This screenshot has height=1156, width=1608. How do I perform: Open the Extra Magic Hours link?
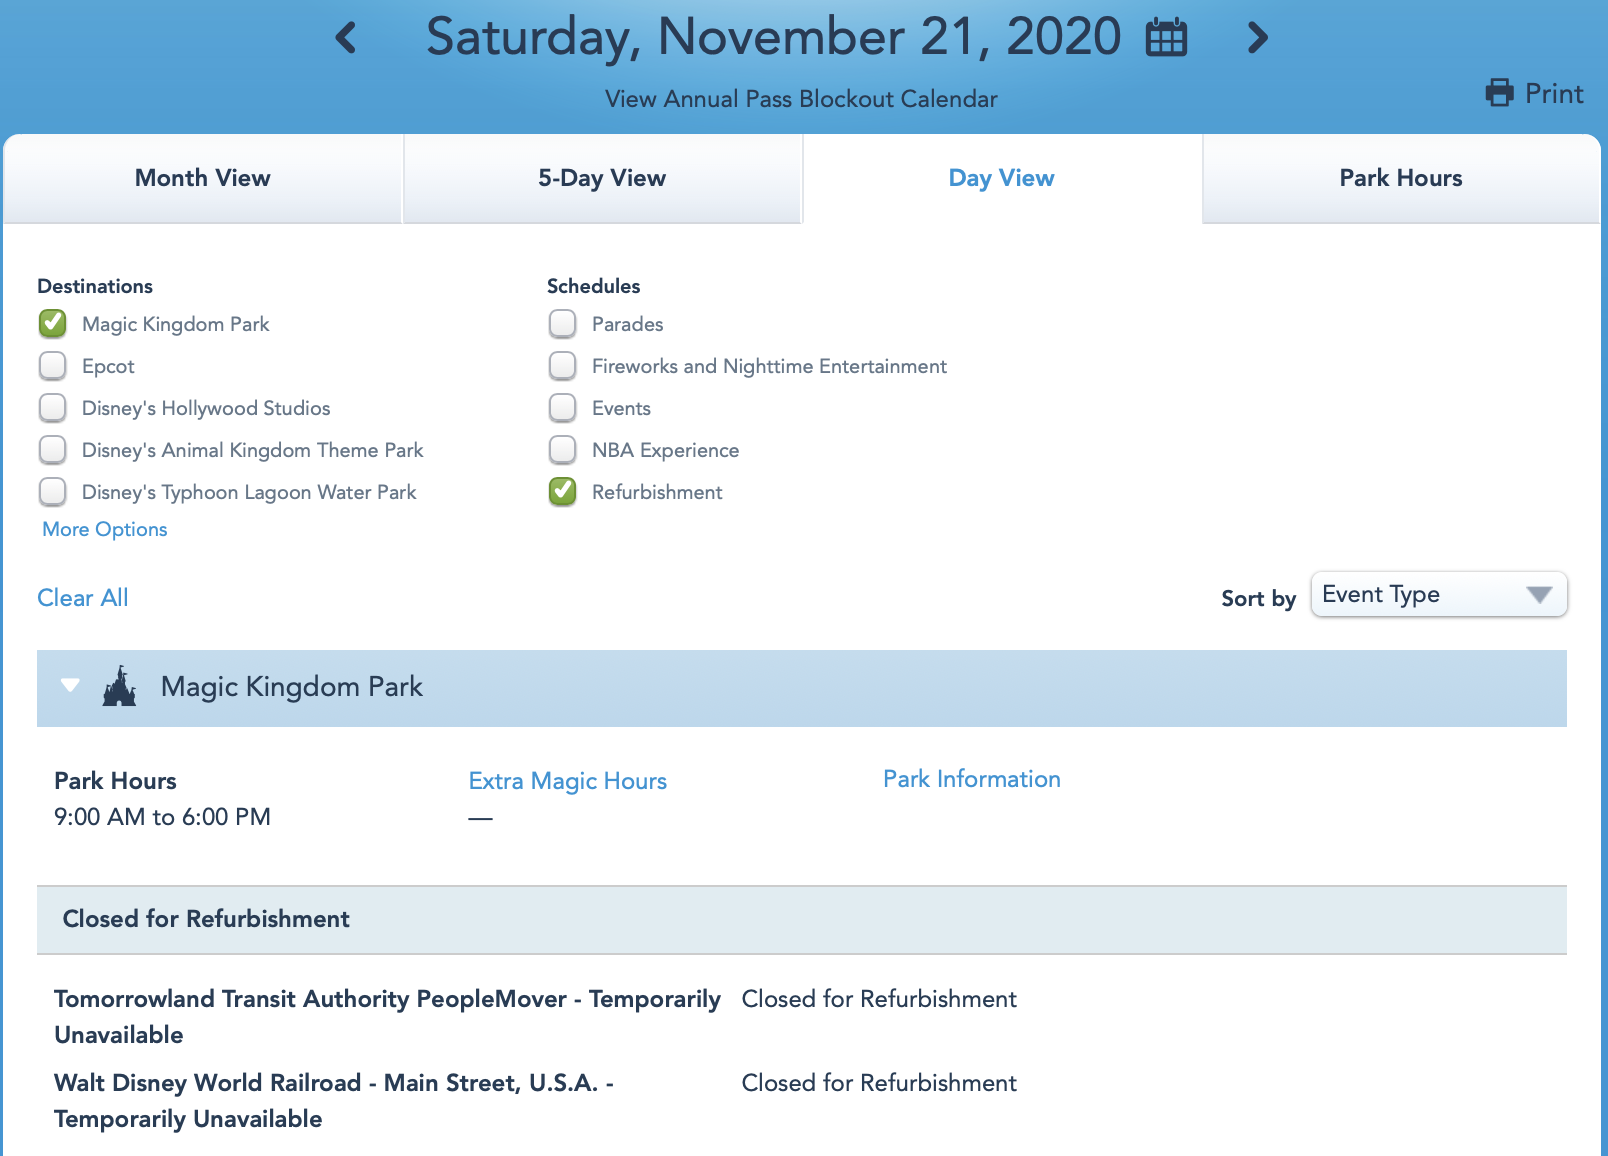coord(567,781)
